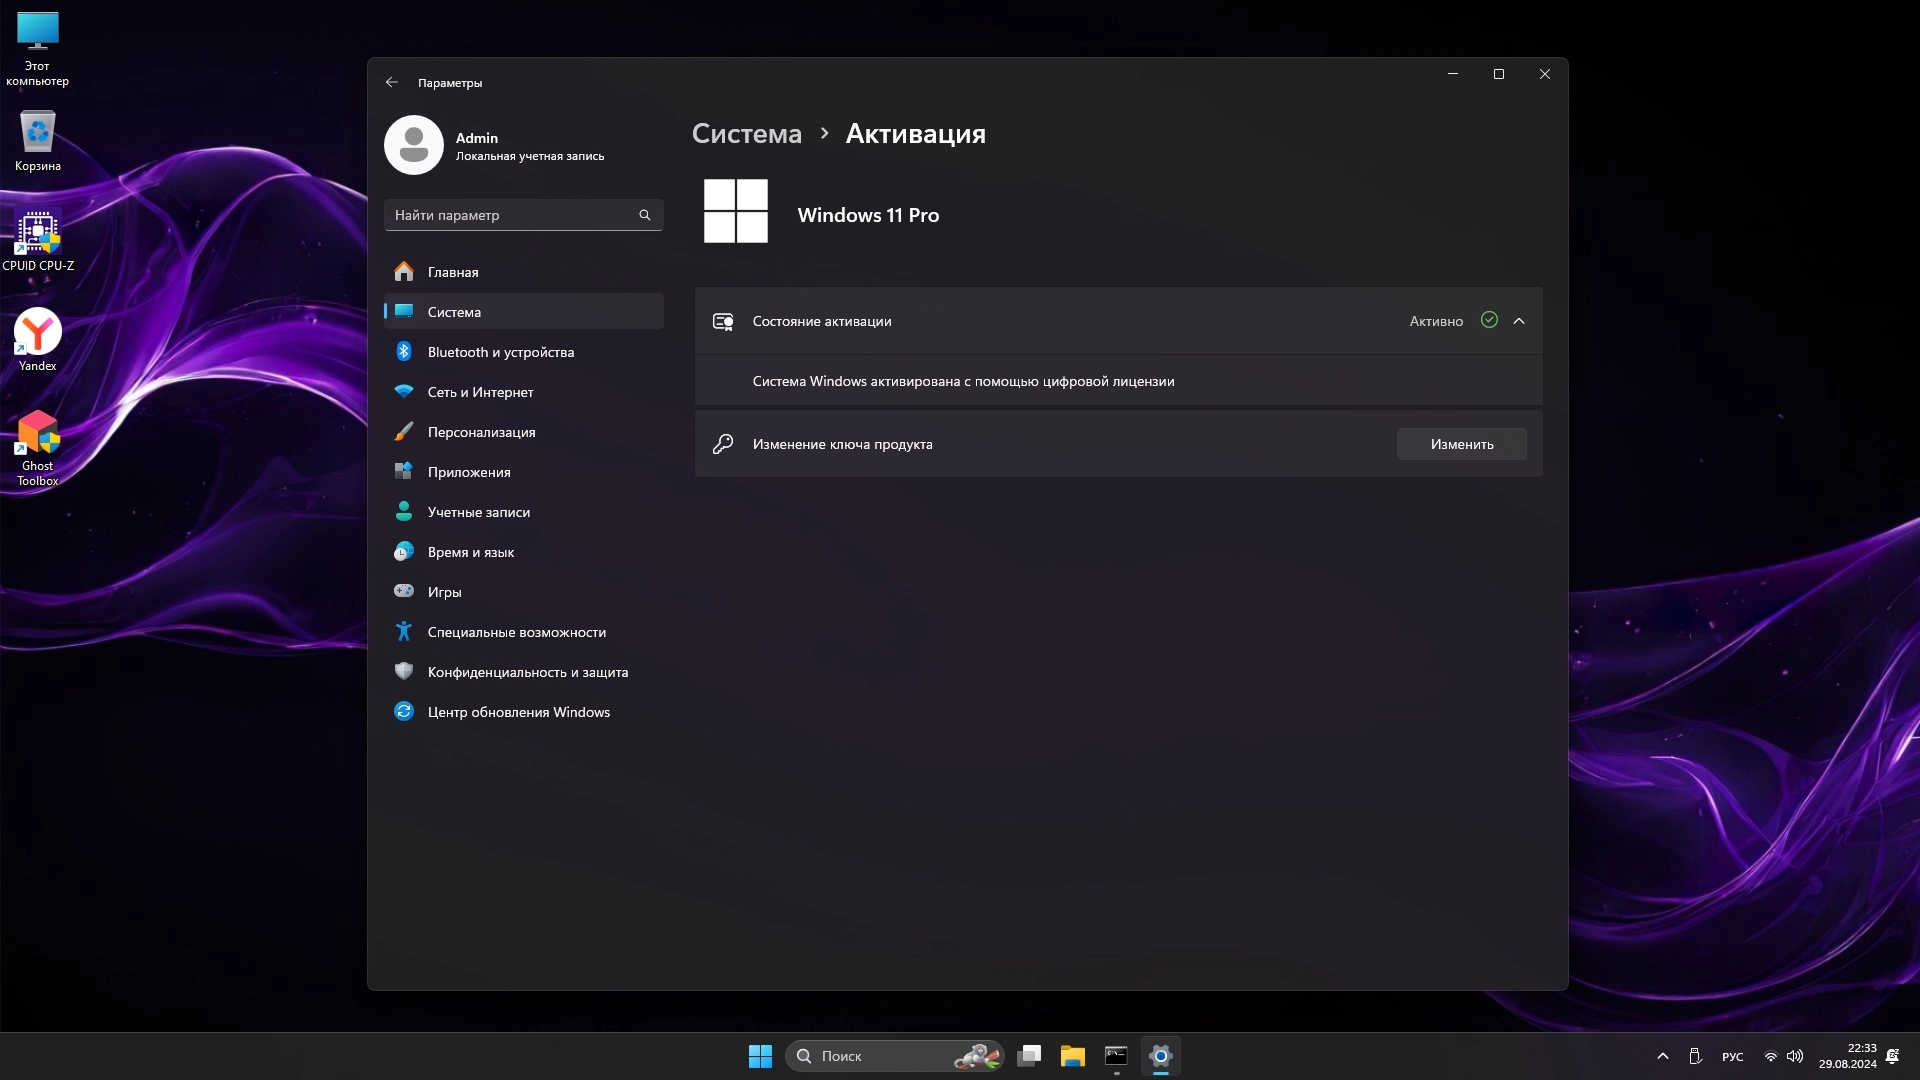Viewport: 1920px width, 1080px height.
Task: Open Специальные возможности accessibility icon
Action: 404,632
